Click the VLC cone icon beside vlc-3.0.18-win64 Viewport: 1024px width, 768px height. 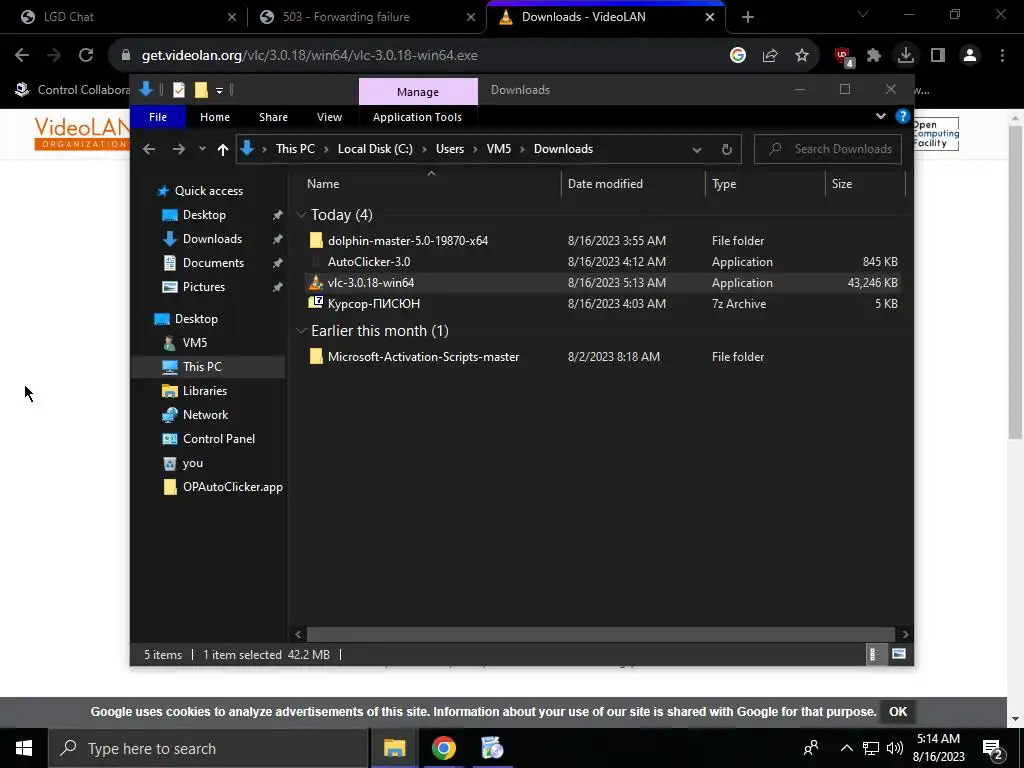316,283
